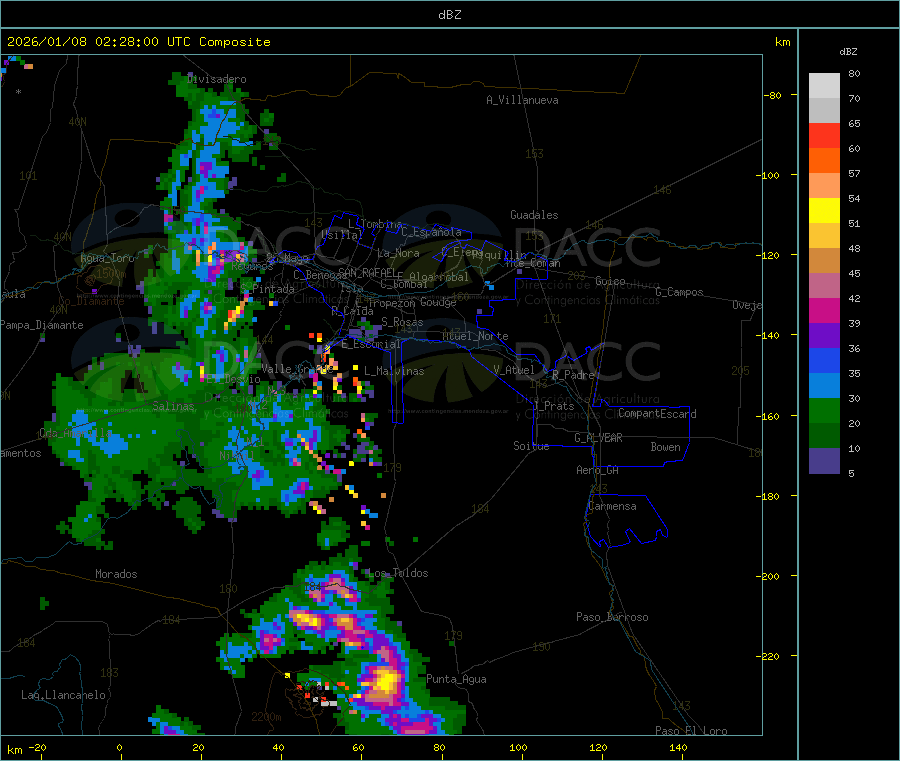Click the green 20-30 dBZ legend swatch
The width and height of the screenshot is (900, 761).
pos(824,411)
